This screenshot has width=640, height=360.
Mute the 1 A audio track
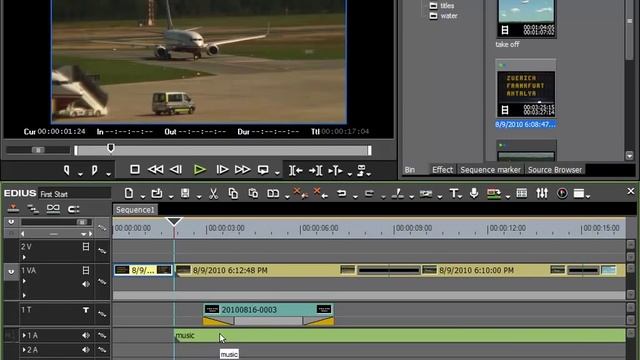[x=86, y=336]
